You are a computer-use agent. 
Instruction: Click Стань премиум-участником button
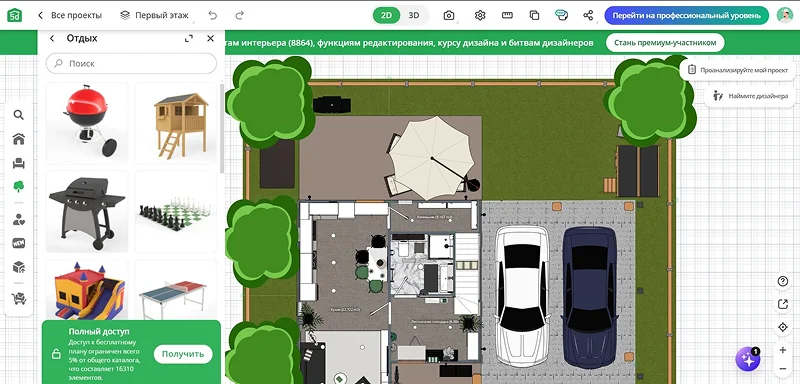665,43
